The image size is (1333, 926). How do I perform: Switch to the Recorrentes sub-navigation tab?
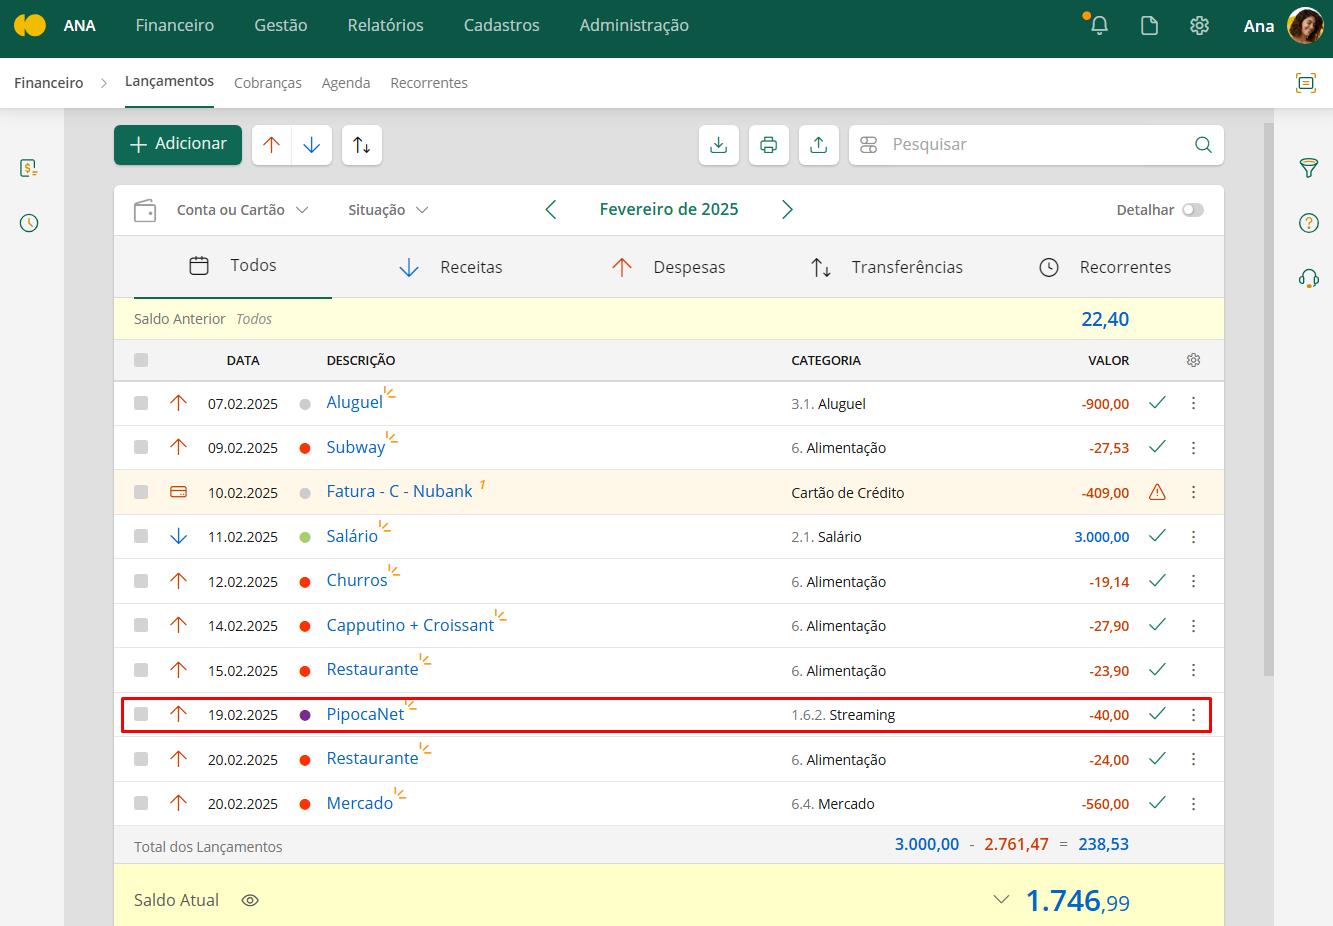click(x=429, y=83)
